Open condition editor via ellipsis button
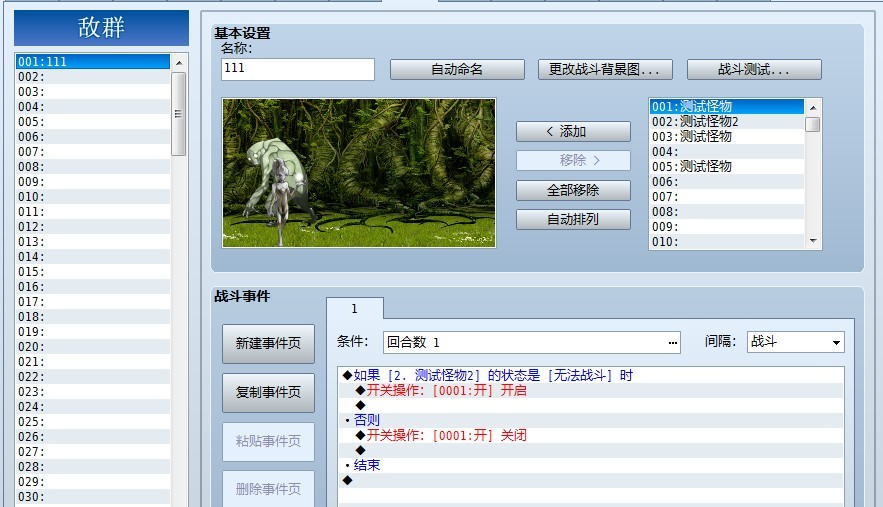Screen dimensions: 883x507 pyautogui.click(x=672, y=343)
